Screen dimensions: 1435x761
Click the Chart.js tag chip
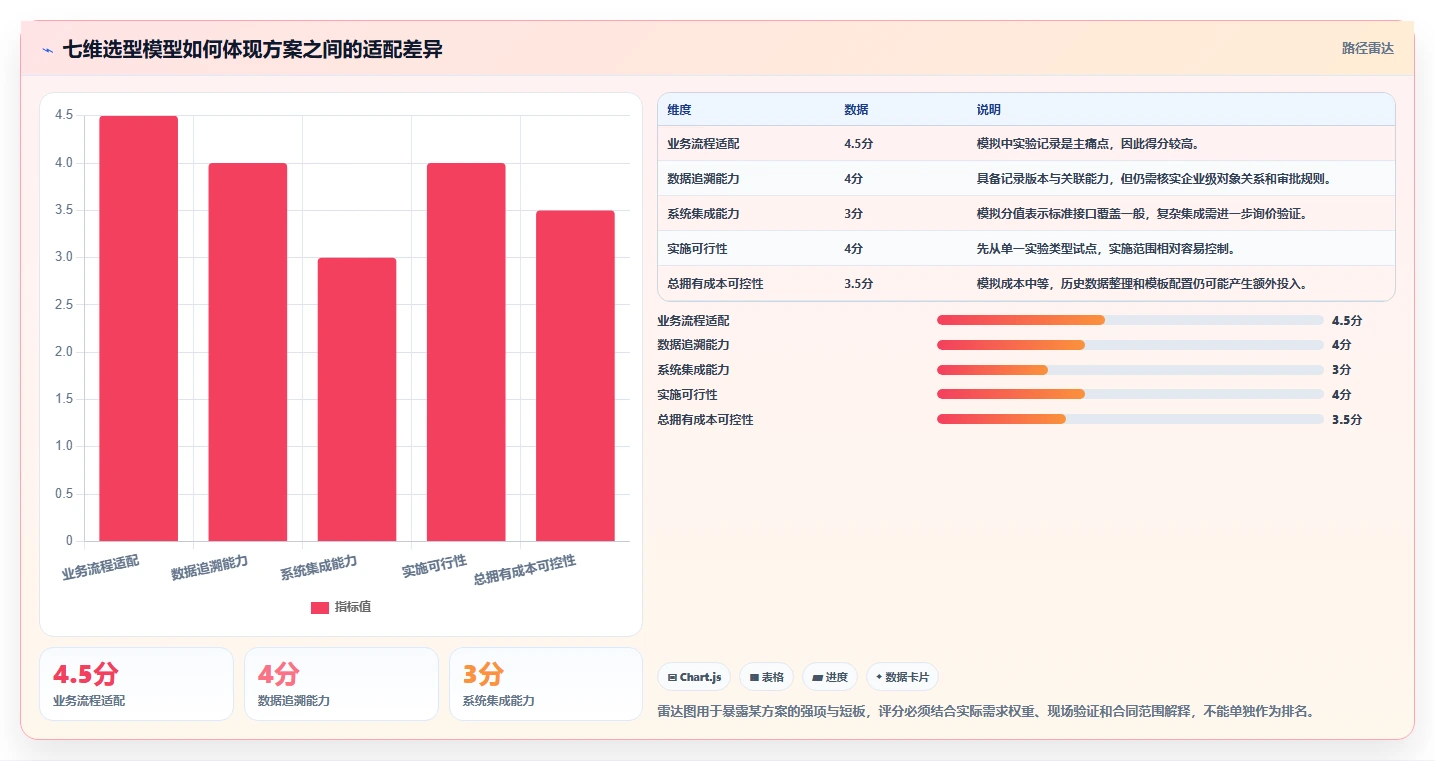click(x=695, y=677)
